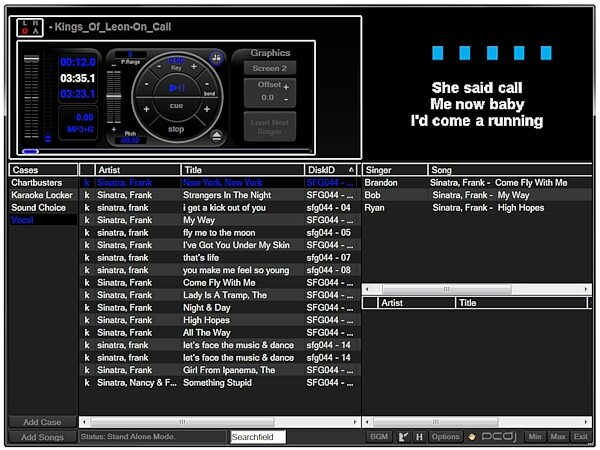Viewport: 600px width, 450px height.
Task: Sort by the Title column header
Action: [243, 170]
